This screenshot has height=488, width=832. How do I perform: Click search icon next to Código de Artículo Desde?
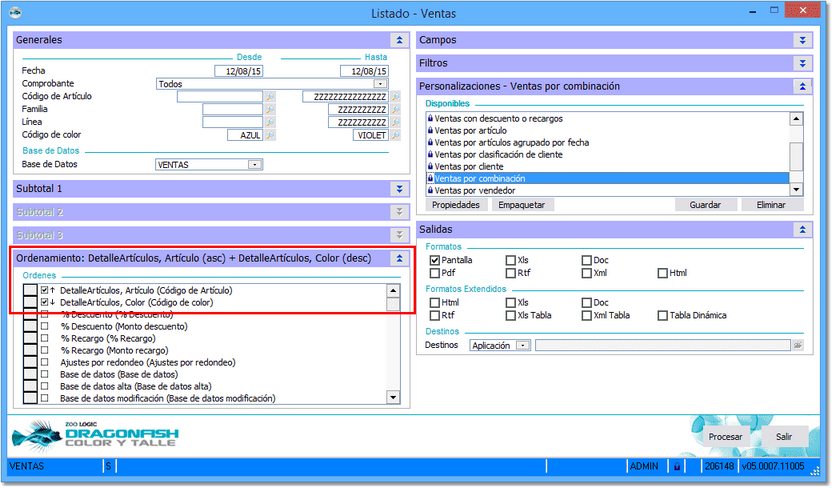tap(269, 97)
